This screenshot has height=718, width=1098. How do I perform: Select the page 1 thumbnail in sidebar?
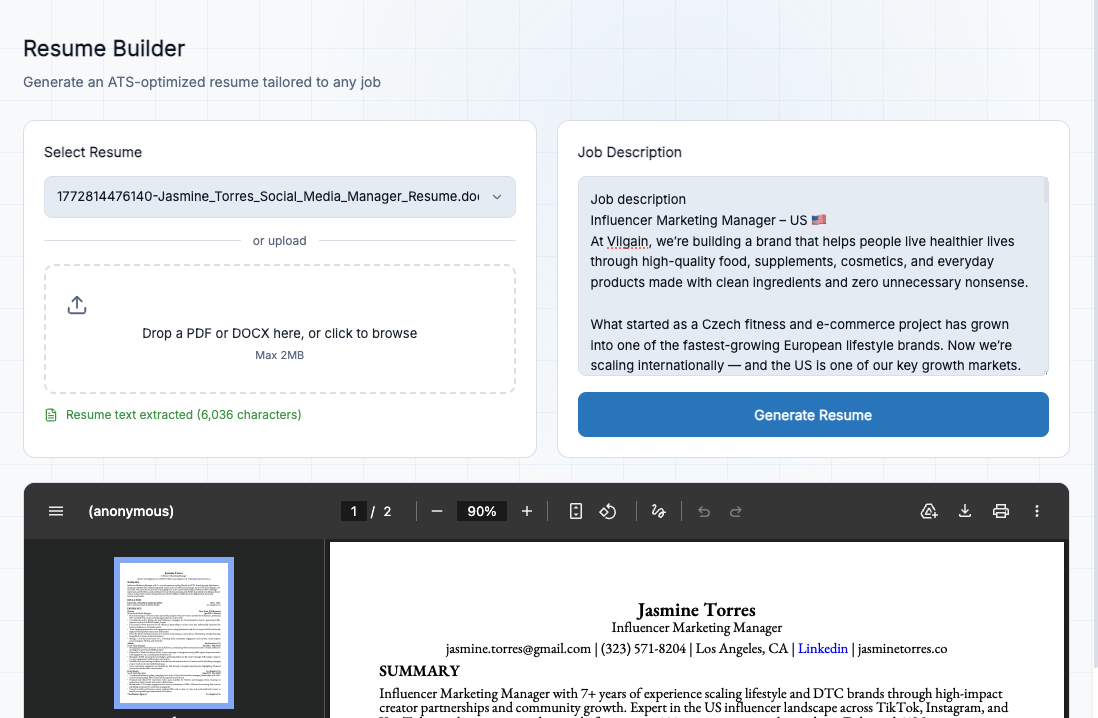click(x=173, y=632)
